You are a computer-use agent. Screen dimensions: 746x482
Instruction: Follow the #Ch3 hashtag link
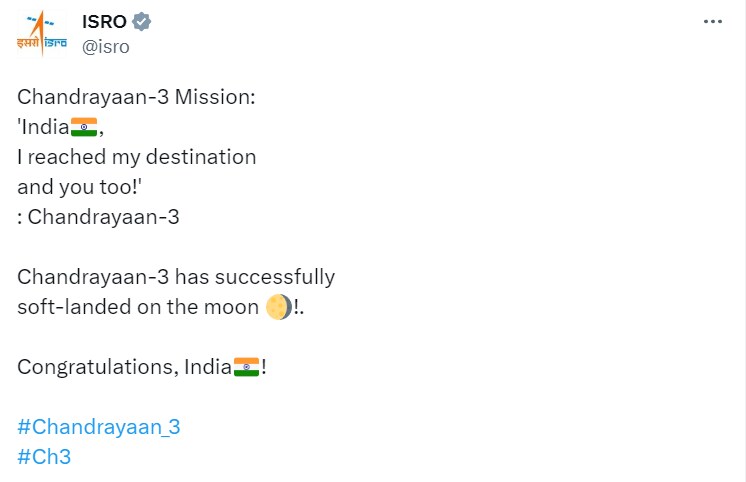click(x=44, y=457)
